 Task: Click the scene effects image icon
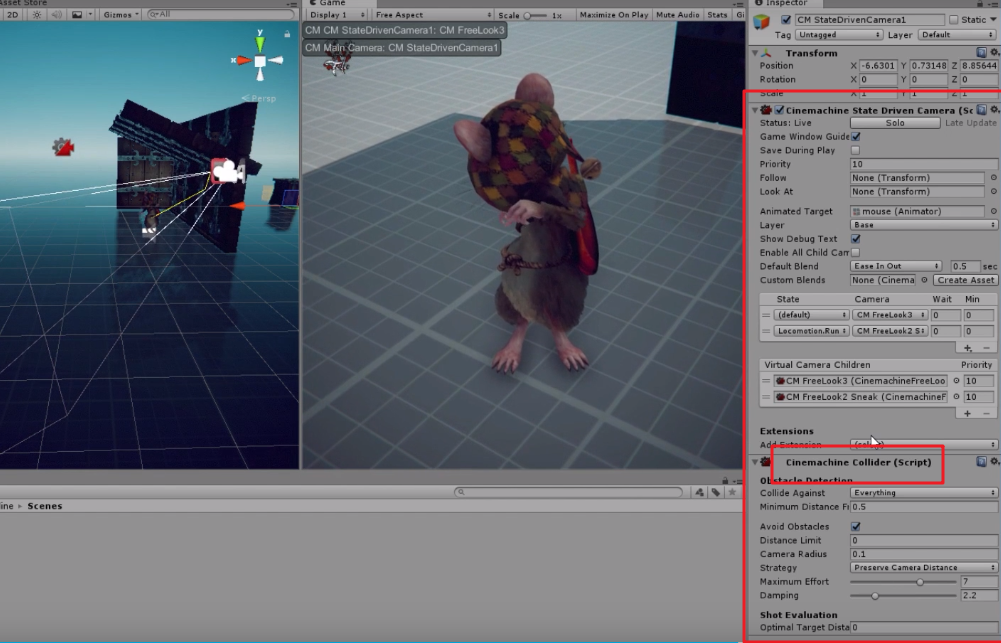tap(77, 14)
